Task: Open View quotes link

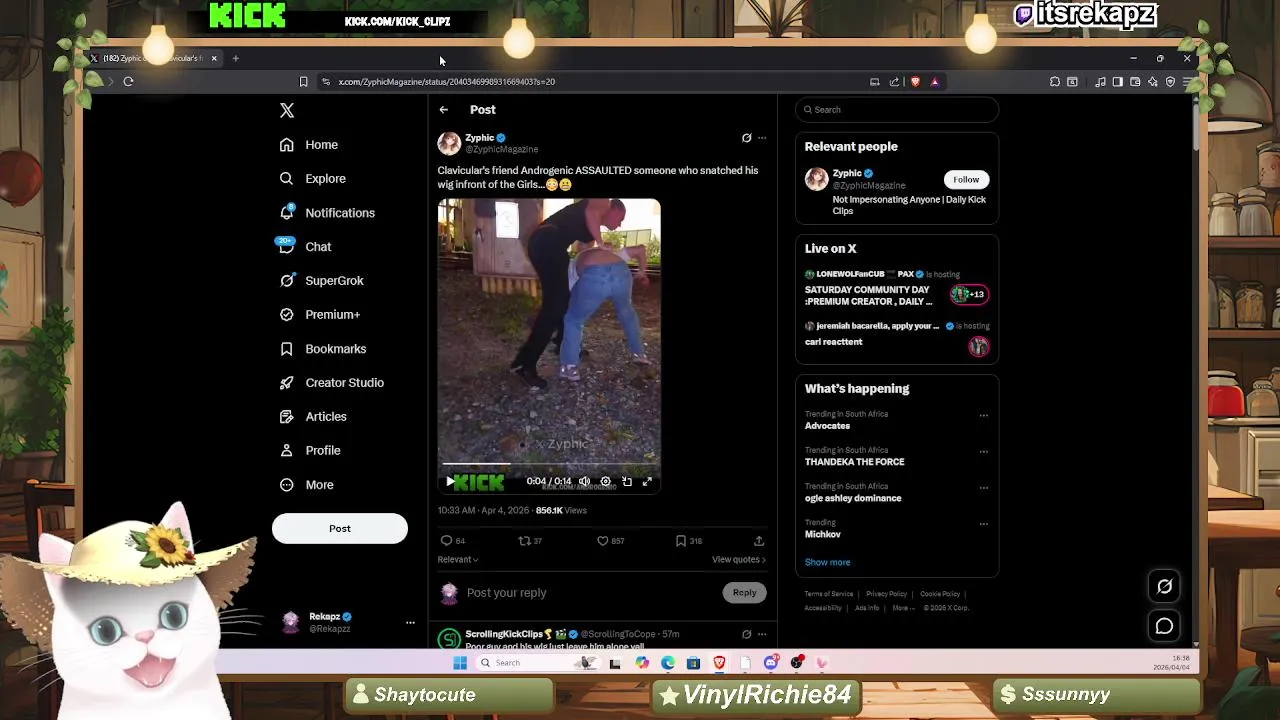Action: 739,560
